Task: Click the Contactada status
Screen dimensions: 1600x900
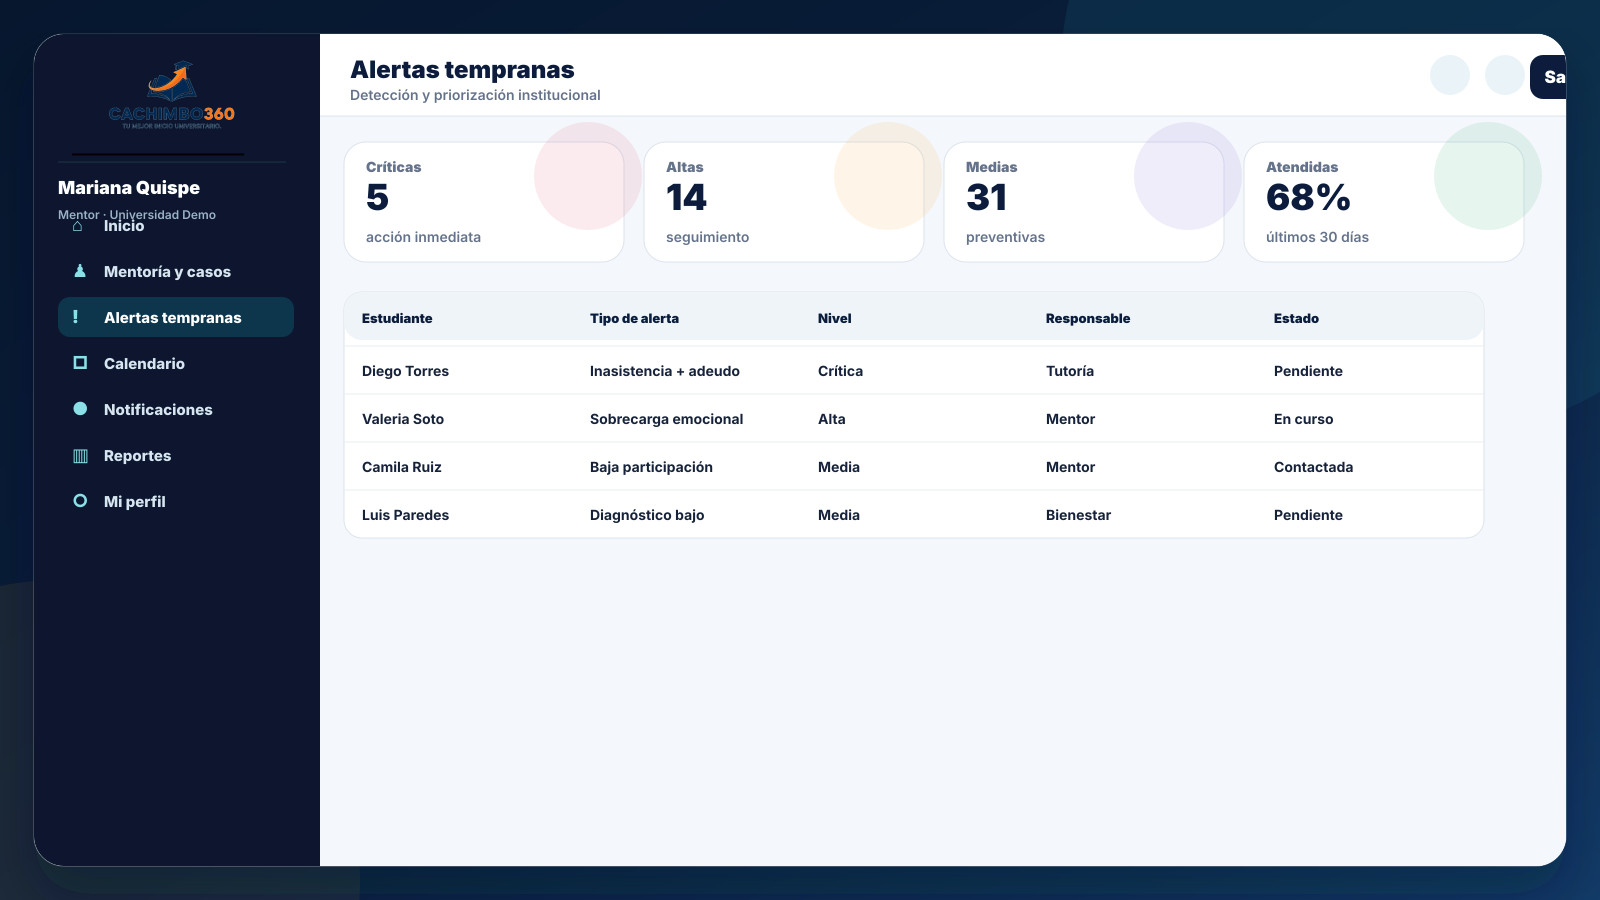Action: [x=1313, y=467]
